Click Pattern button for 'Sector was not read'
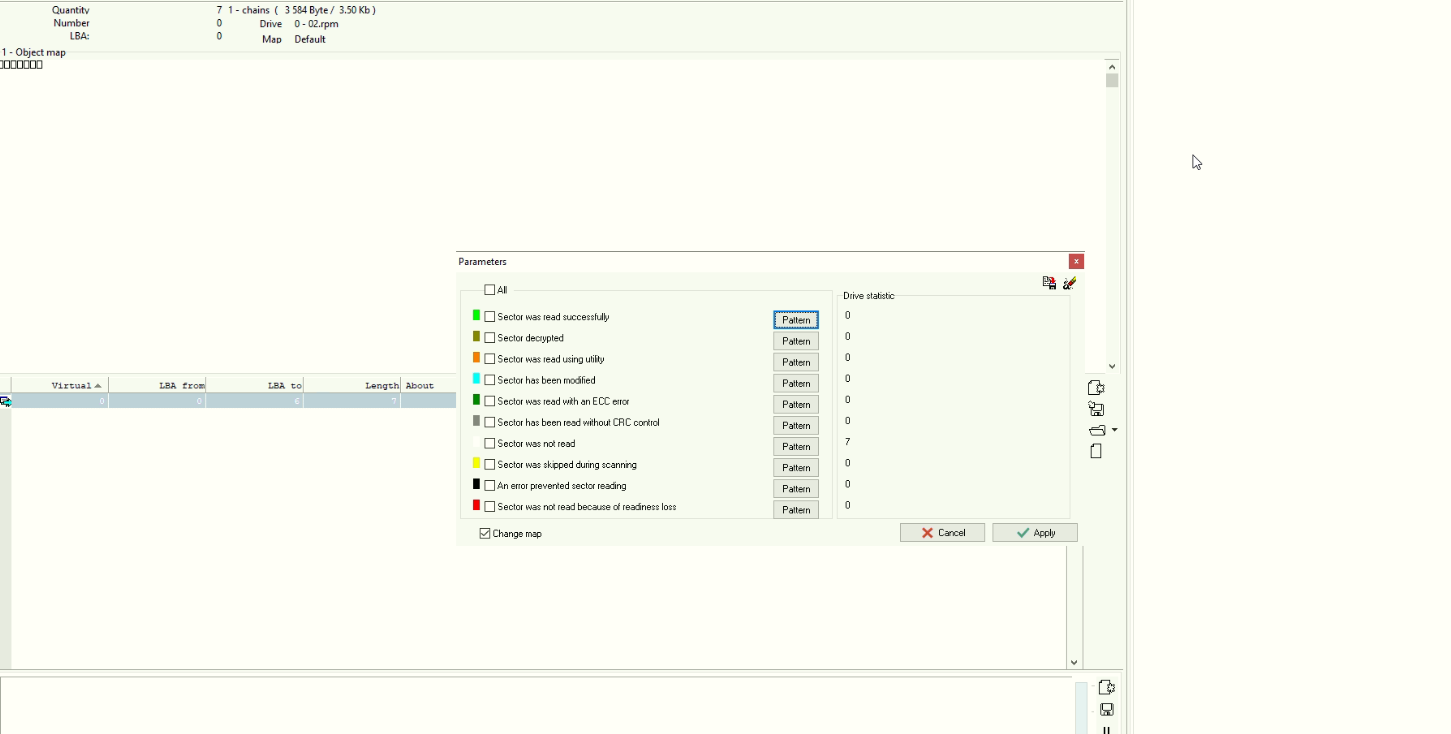 coord(796,446)
